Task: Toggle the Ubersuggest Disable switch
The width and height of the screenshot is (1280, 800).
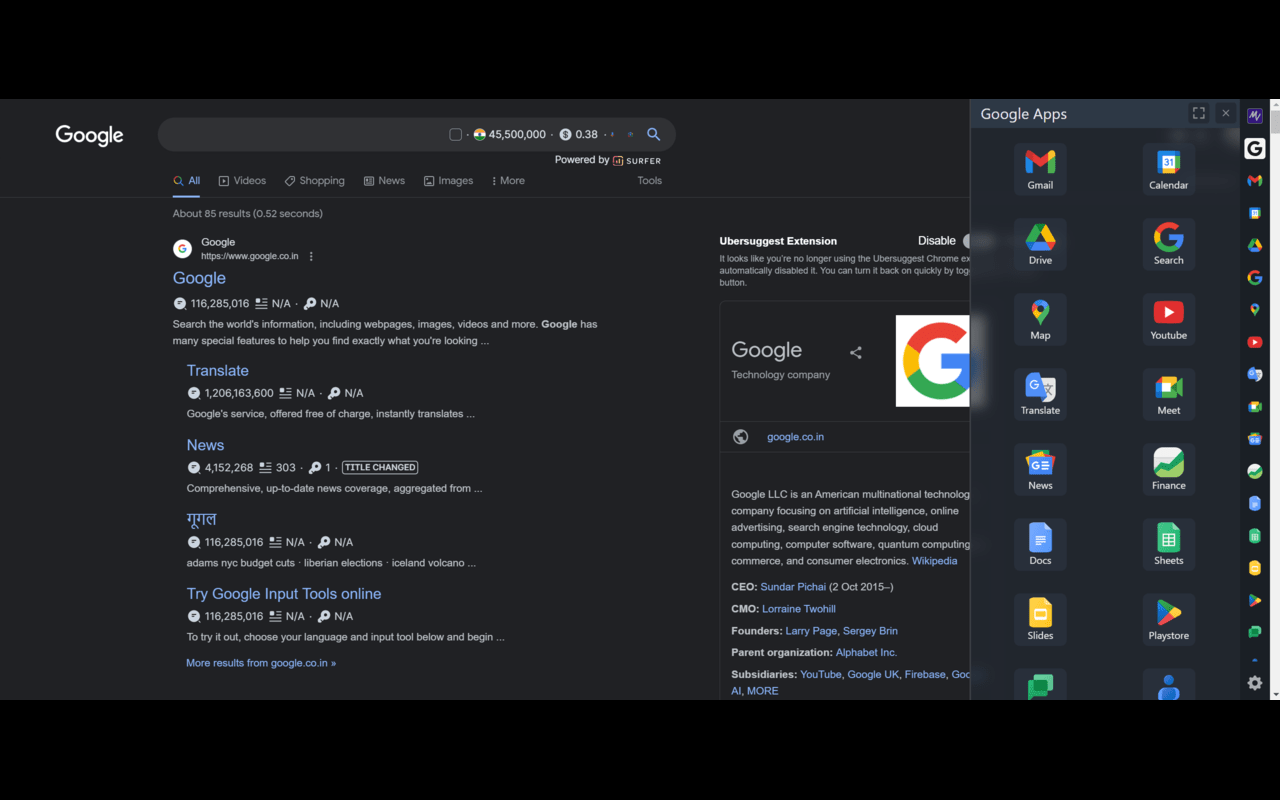Action: [x=971, y=241]
